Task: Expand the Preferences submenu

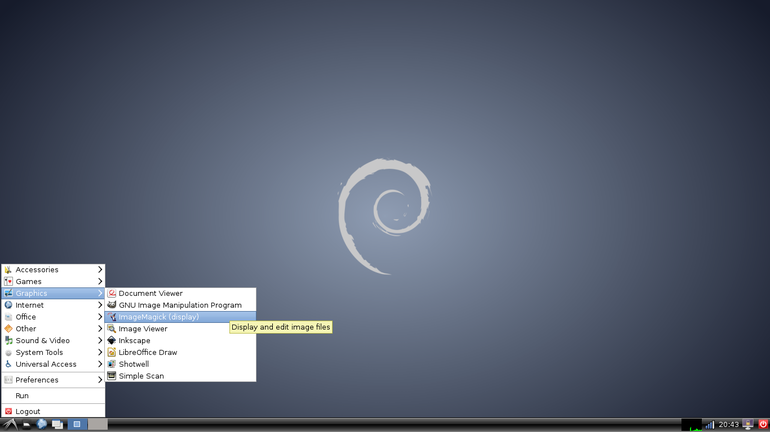Action: [53, 380]
